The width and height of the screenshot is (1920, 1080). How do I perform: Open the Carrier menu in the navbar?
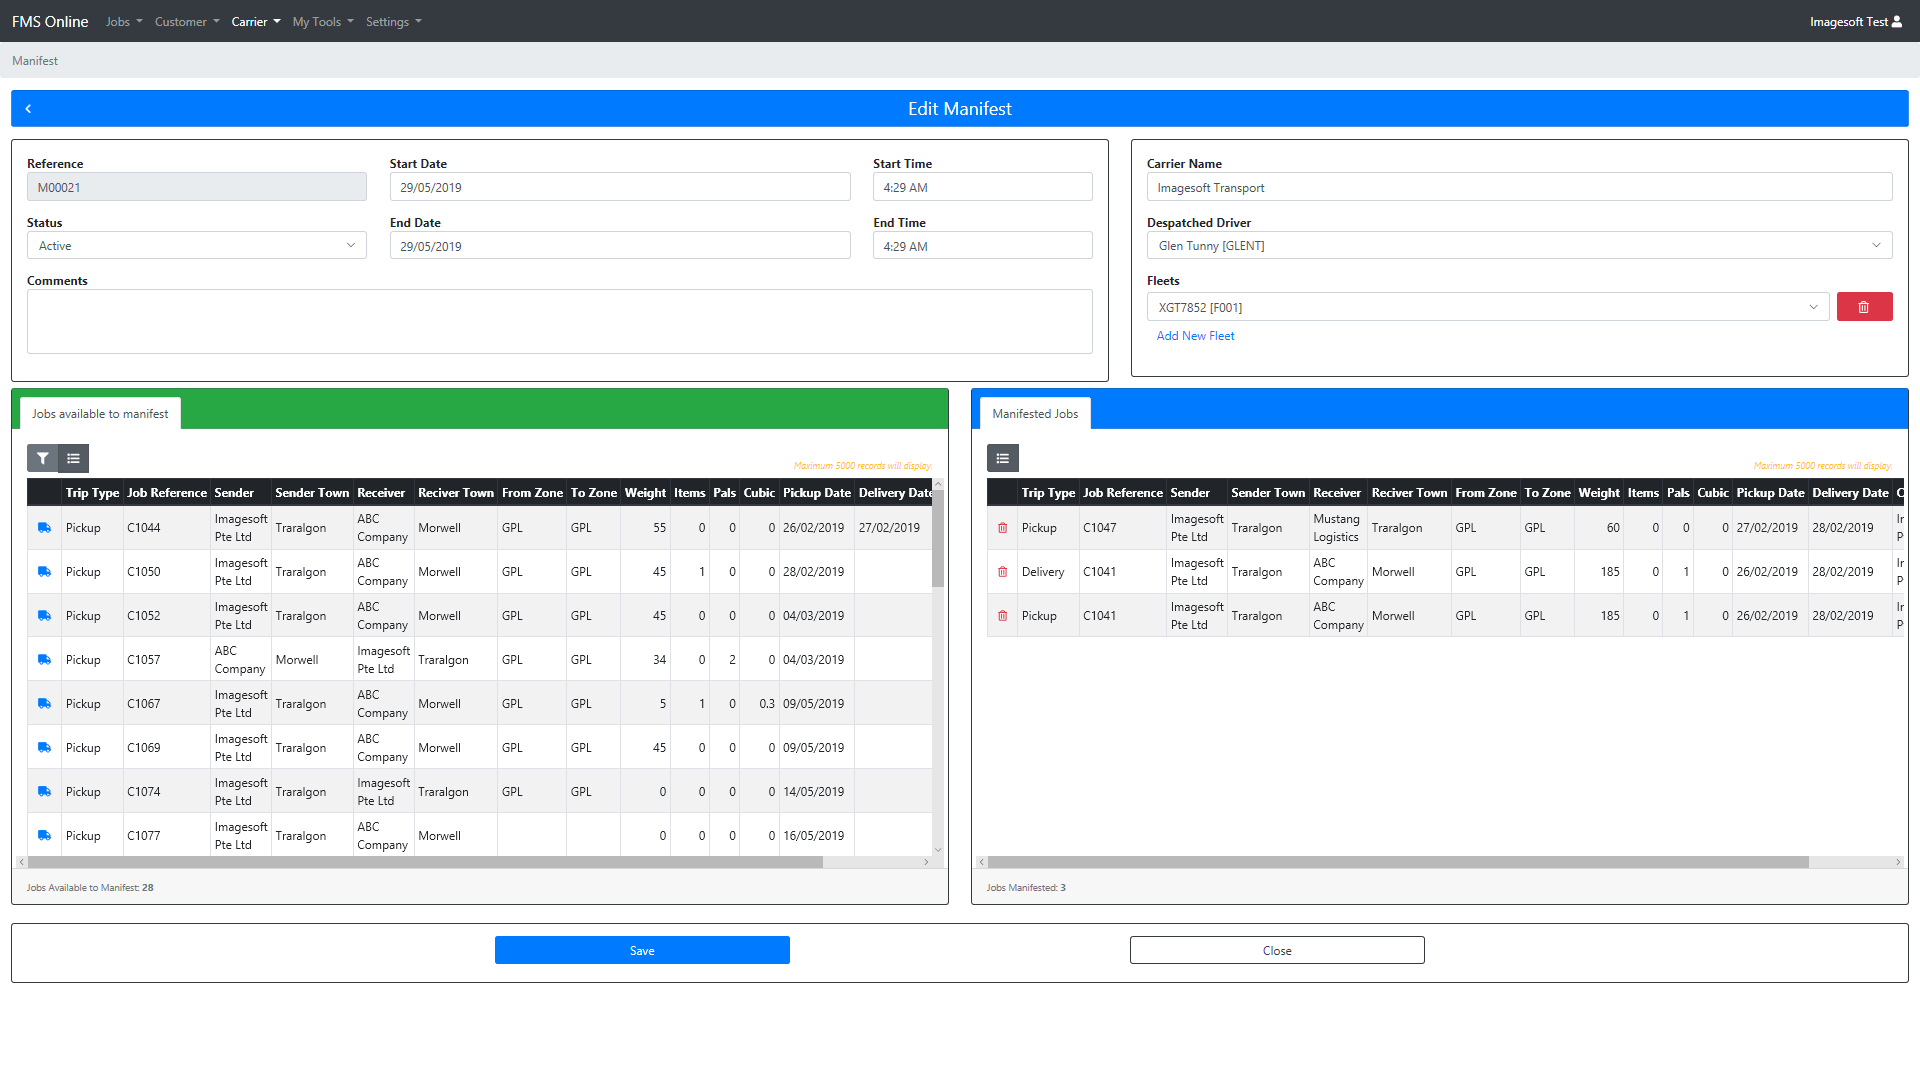tap(255, 21)
